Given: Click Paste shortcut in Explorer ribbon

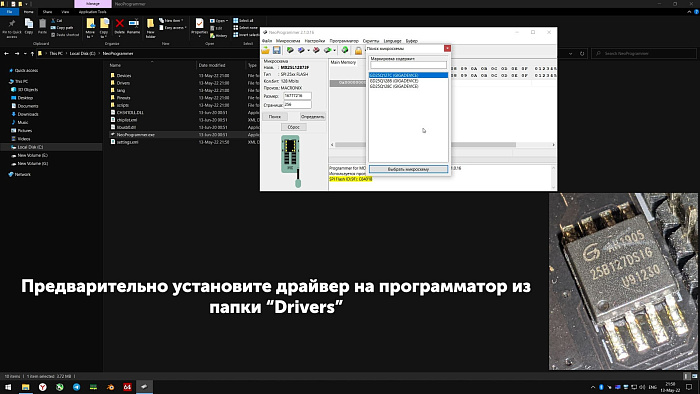Looking at the screenshot, I should coord(65,35).
